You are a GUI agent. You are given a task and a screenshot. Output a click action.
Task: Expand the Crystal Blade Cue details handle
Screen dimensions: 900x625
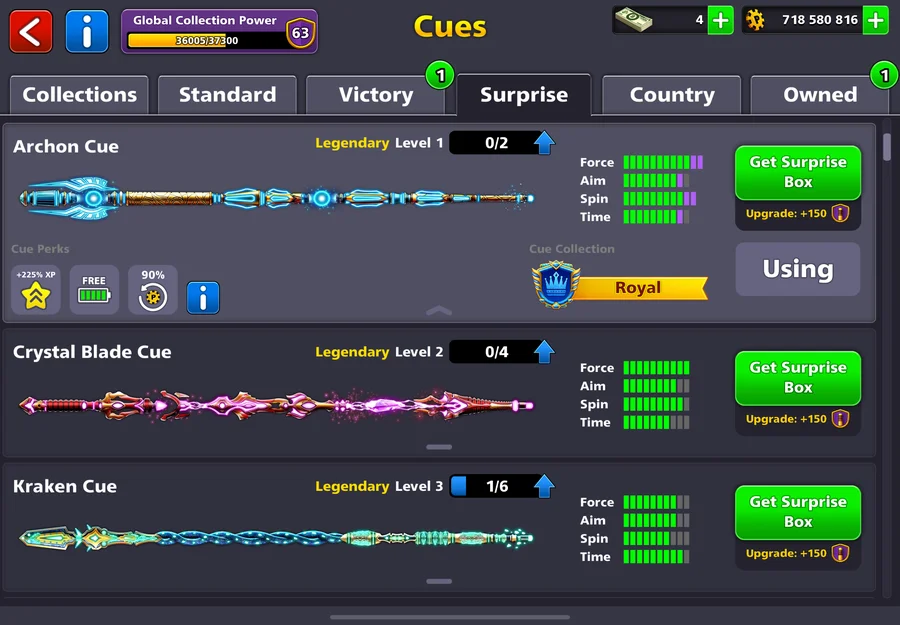point(439,447)
